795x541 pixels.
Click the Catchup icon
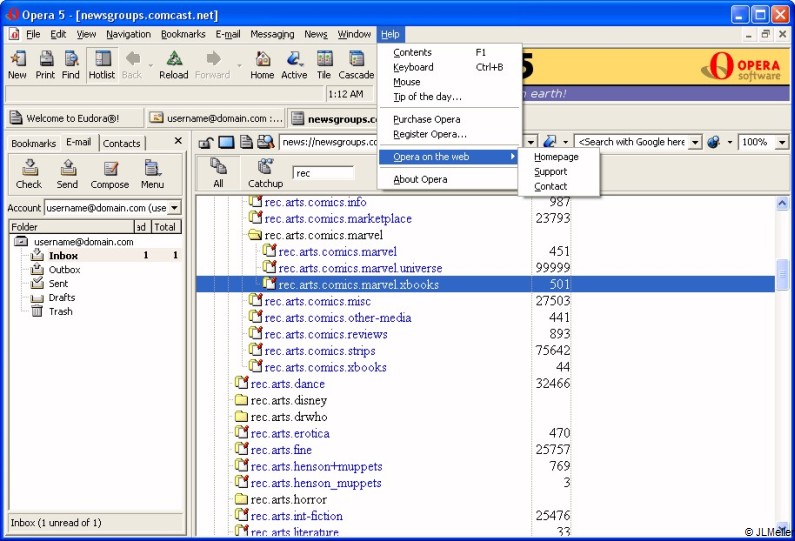[265, 173]
